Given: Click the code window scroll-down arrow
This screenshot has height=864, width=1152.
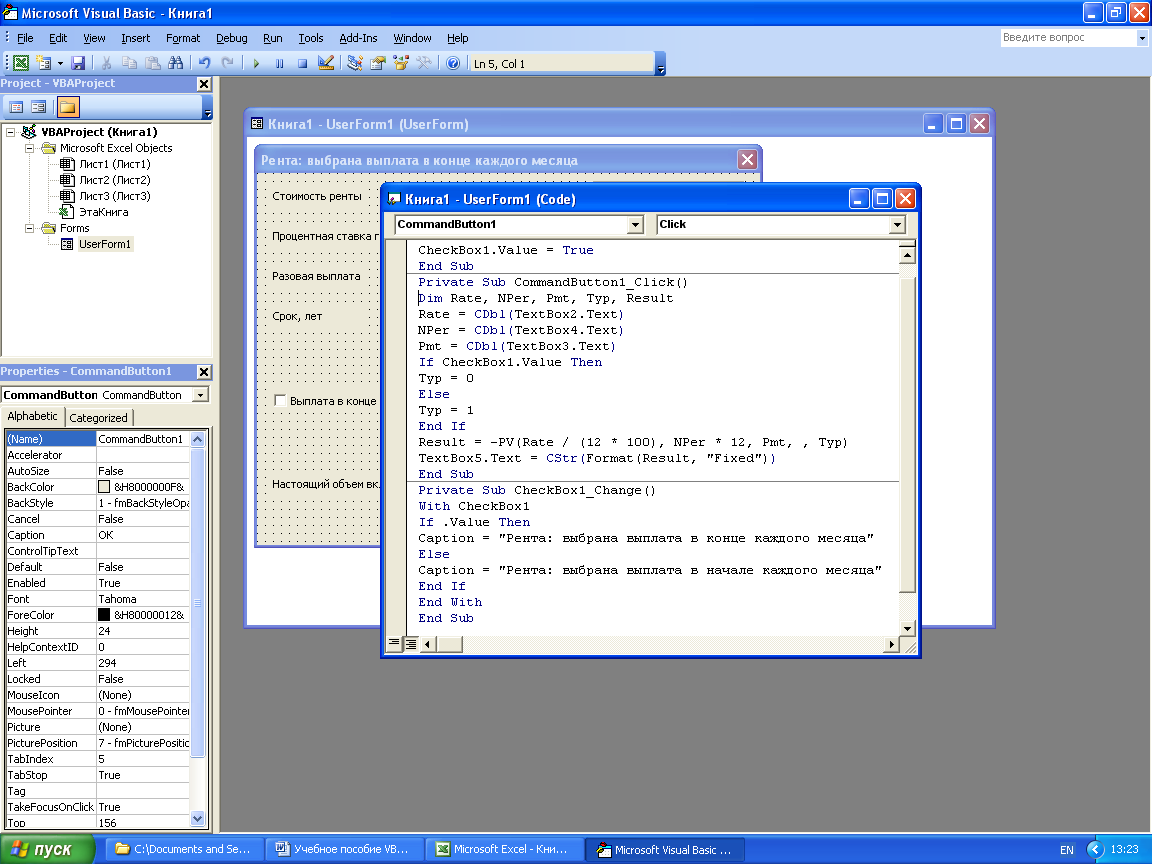Looking at the screenshot, I should (907, 629).
